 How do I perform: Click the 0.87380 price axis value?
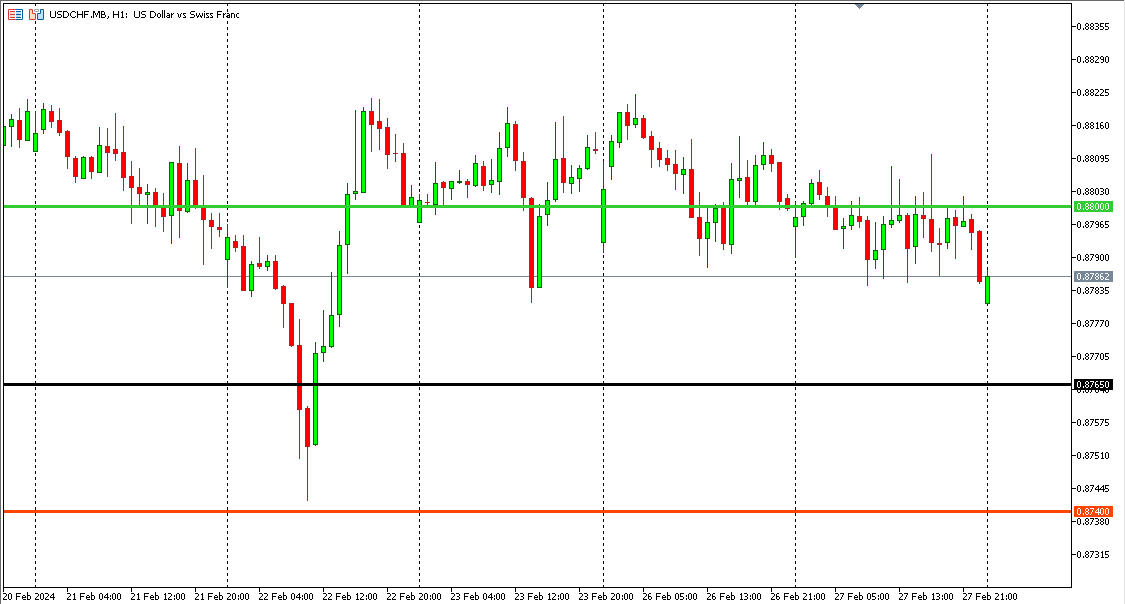pos(1093,522)
